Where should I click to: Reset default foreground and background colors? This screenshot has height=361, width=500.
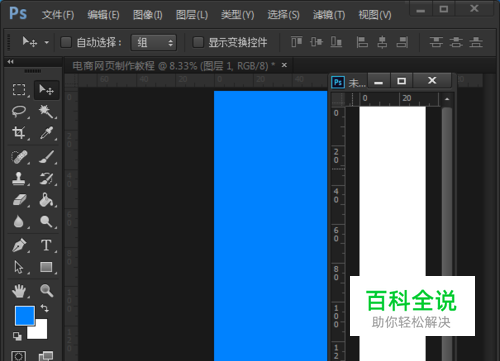(17, 336)
